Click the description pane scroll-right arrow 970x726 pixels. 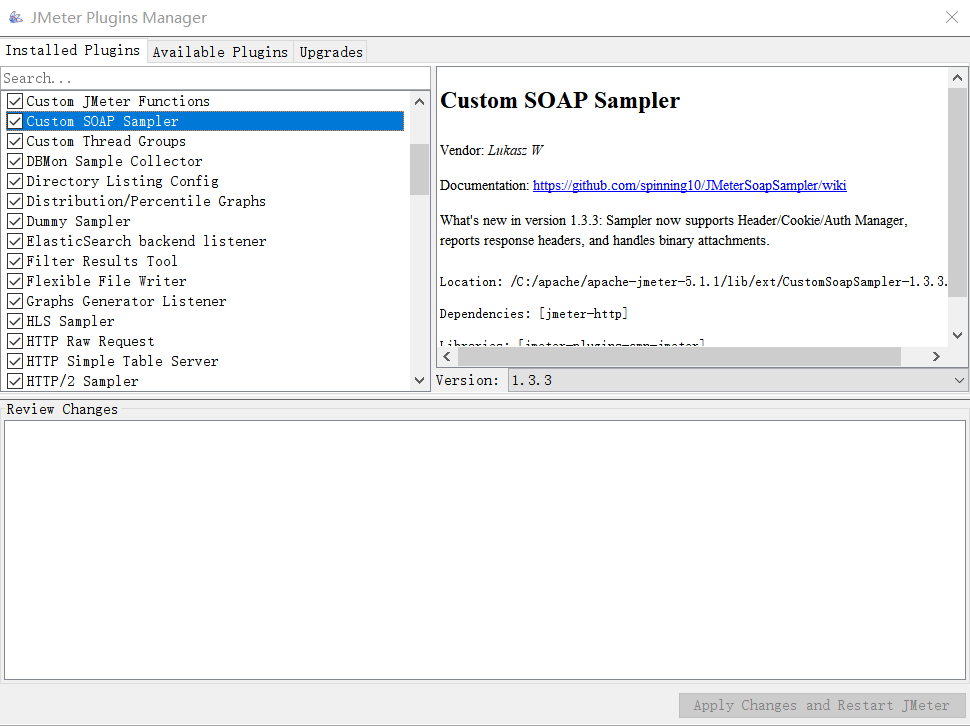point(936,356)
